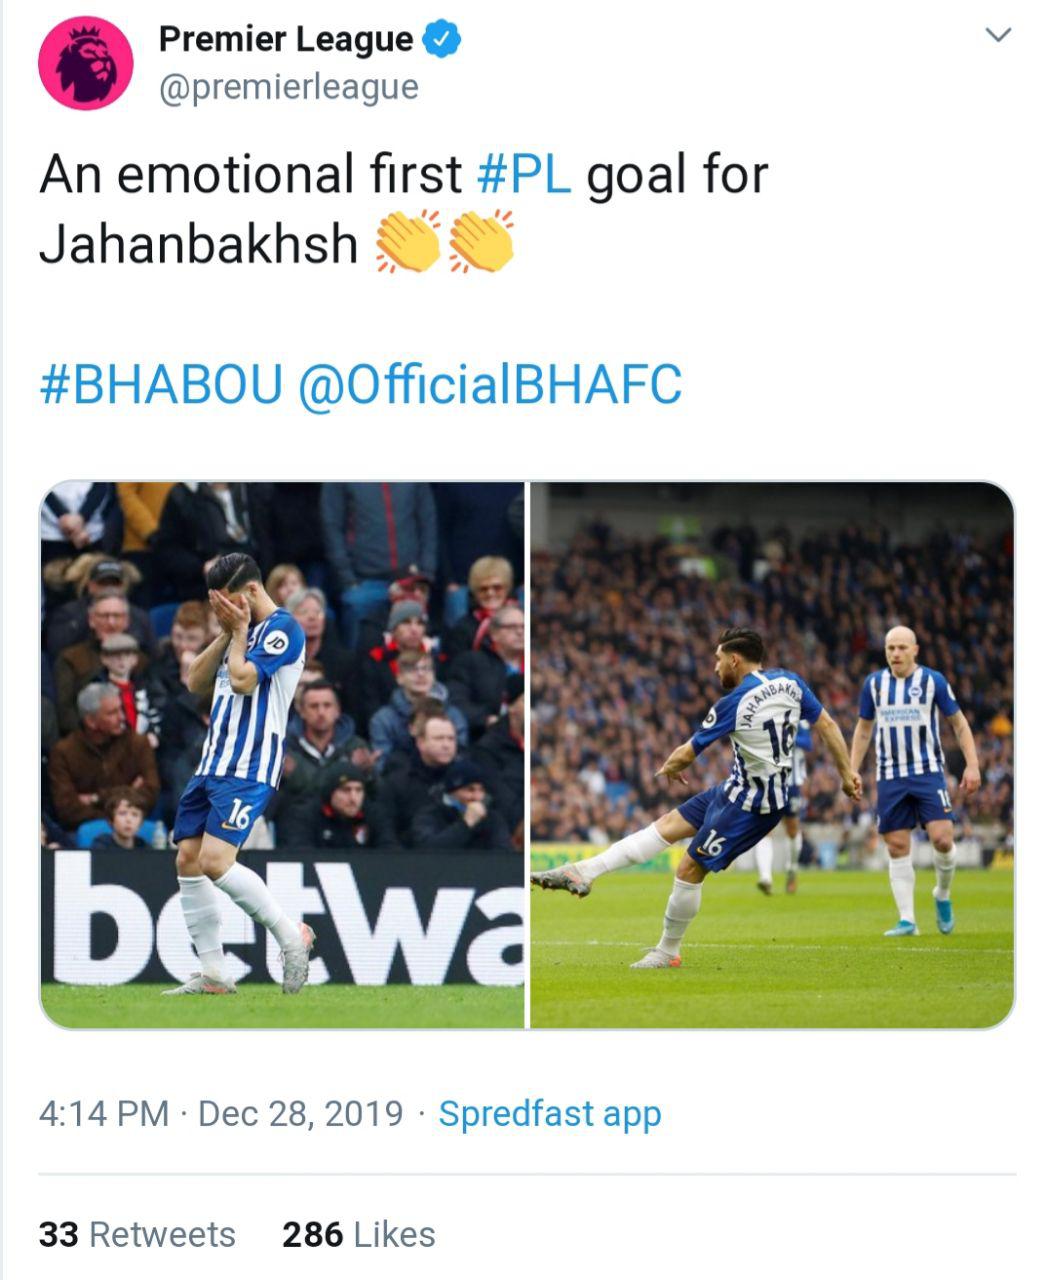Click the "An emotional first" tweet text
The height and width of the screenshot is (1280, 1045).
click(250, 174)
